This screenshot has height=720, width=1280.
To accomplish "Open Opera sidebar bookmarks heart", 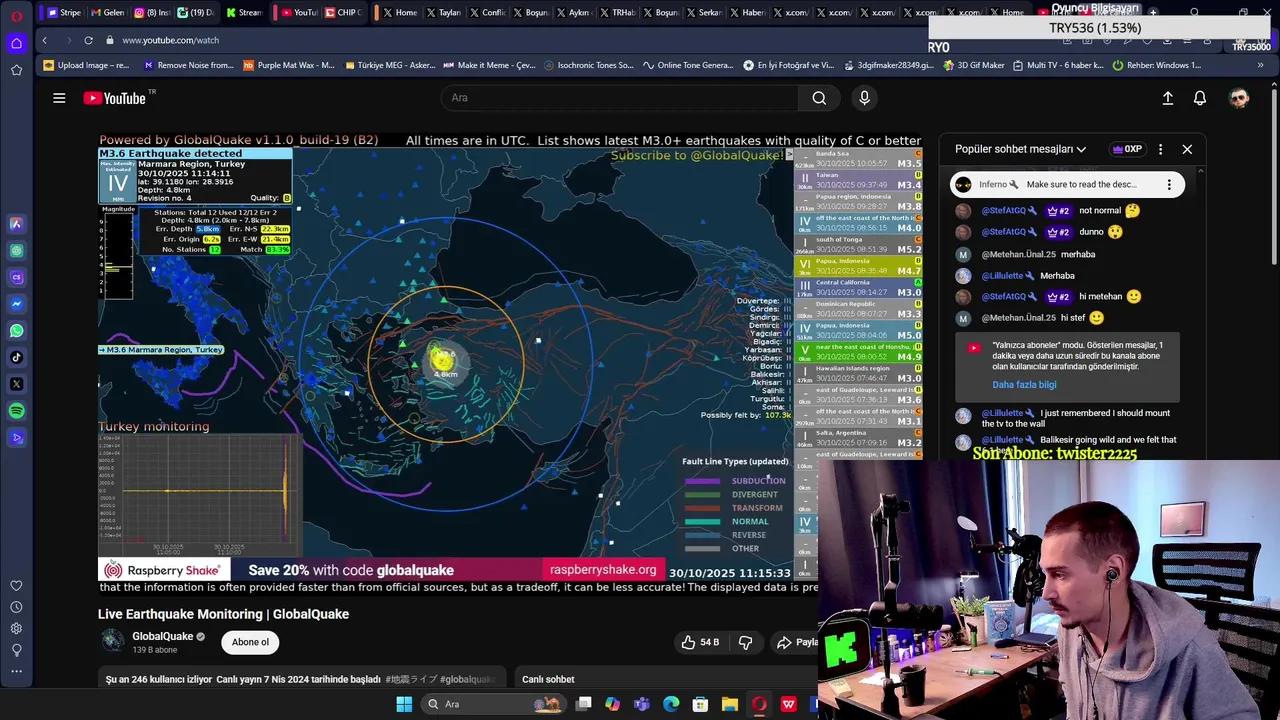I will [16, 586].
